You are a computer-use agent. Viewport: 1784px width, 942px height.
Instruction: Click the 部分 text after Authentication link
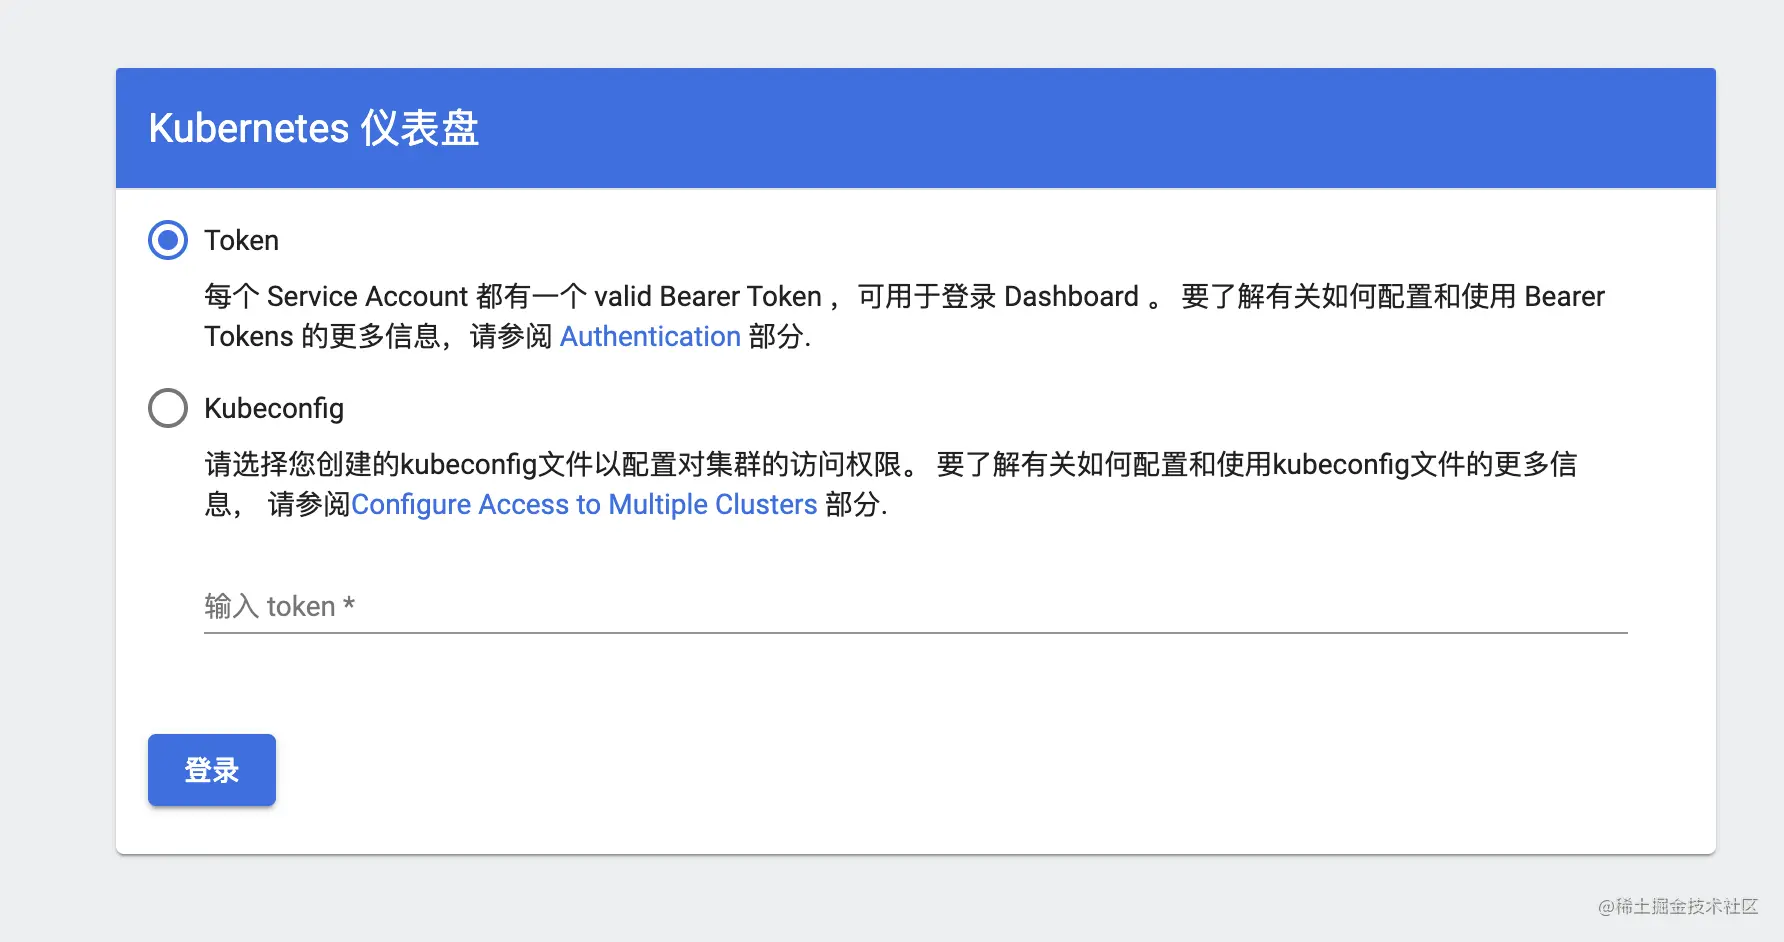[776, 336]
